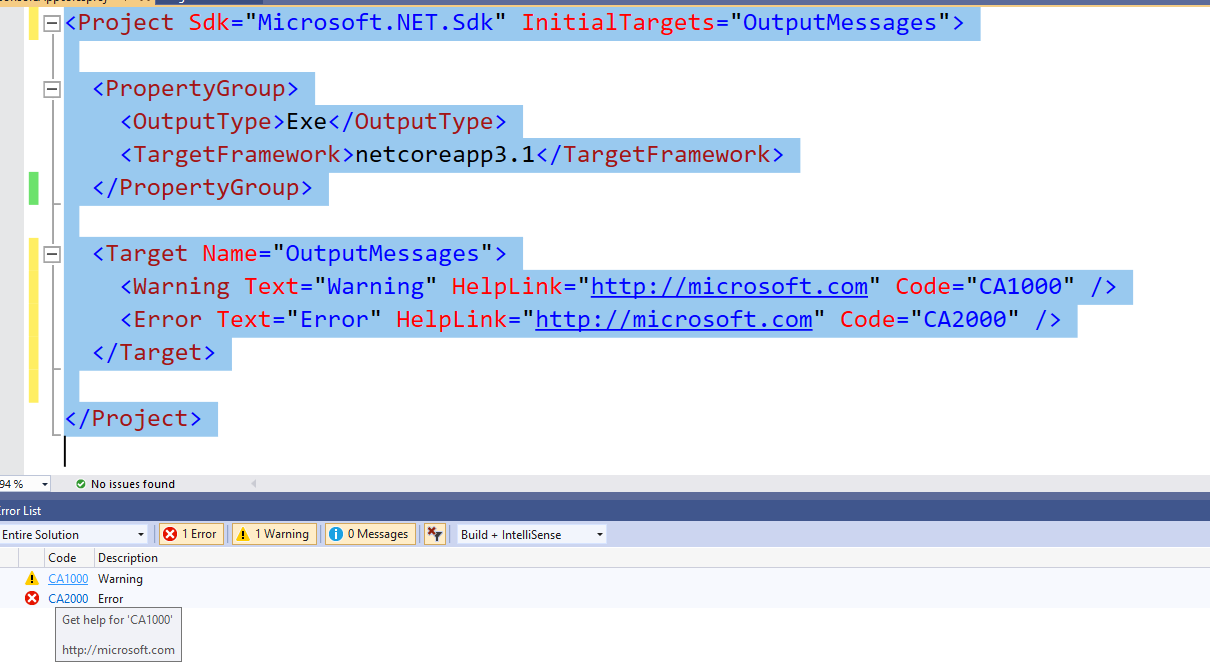Collapse the OutputMessages Target fold
The height and width of the screenshot is (667, 1210).
51,254
